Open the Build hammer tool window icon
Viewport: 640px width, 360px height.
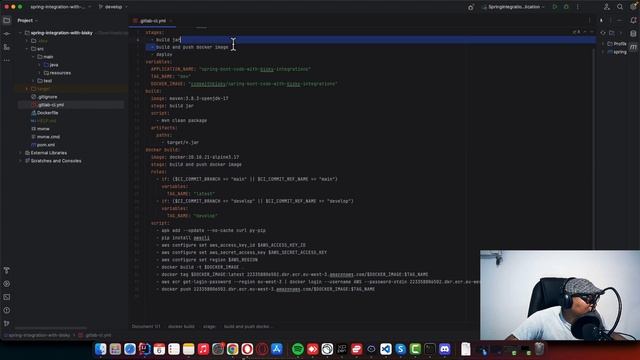(7, 270)
